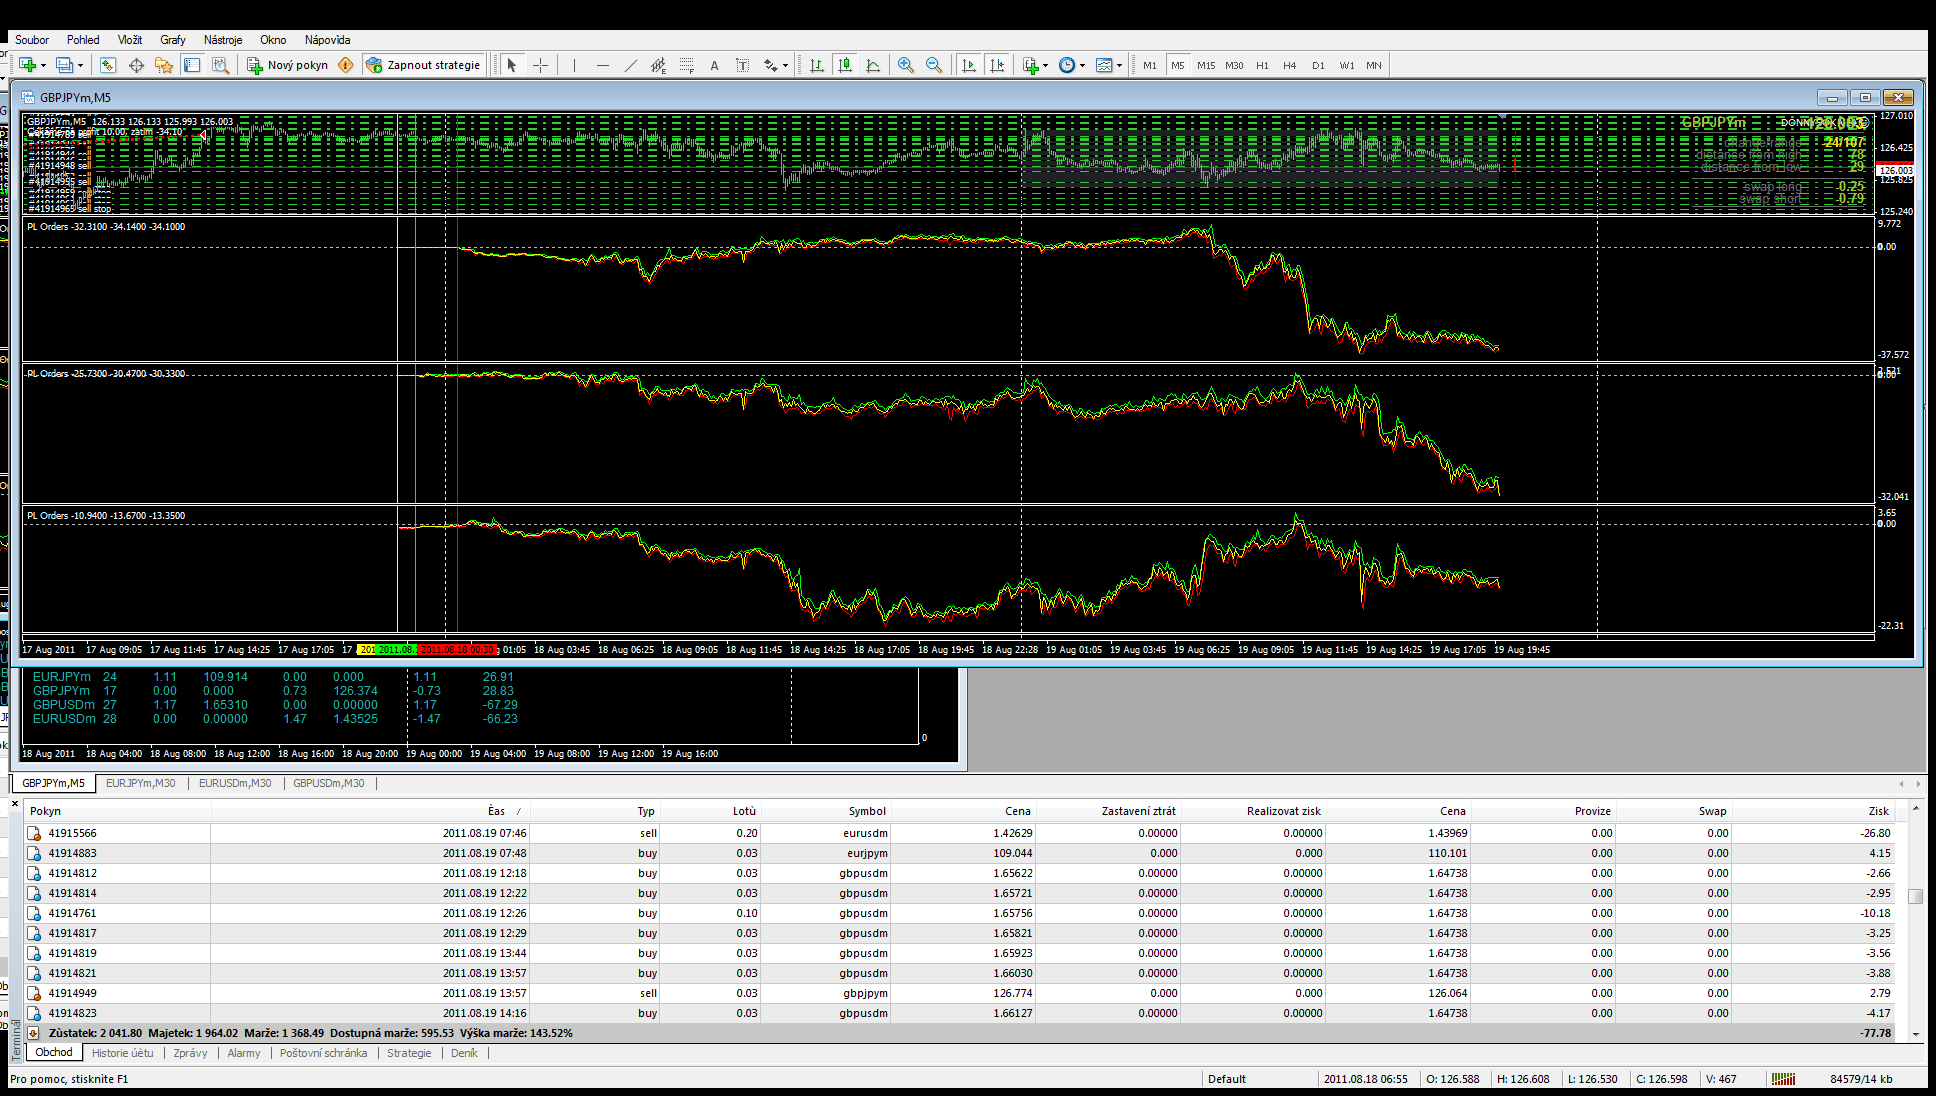Switch timeframe to H1
Screen dimensions: 1936x1096
click(x=1262, y=65)
